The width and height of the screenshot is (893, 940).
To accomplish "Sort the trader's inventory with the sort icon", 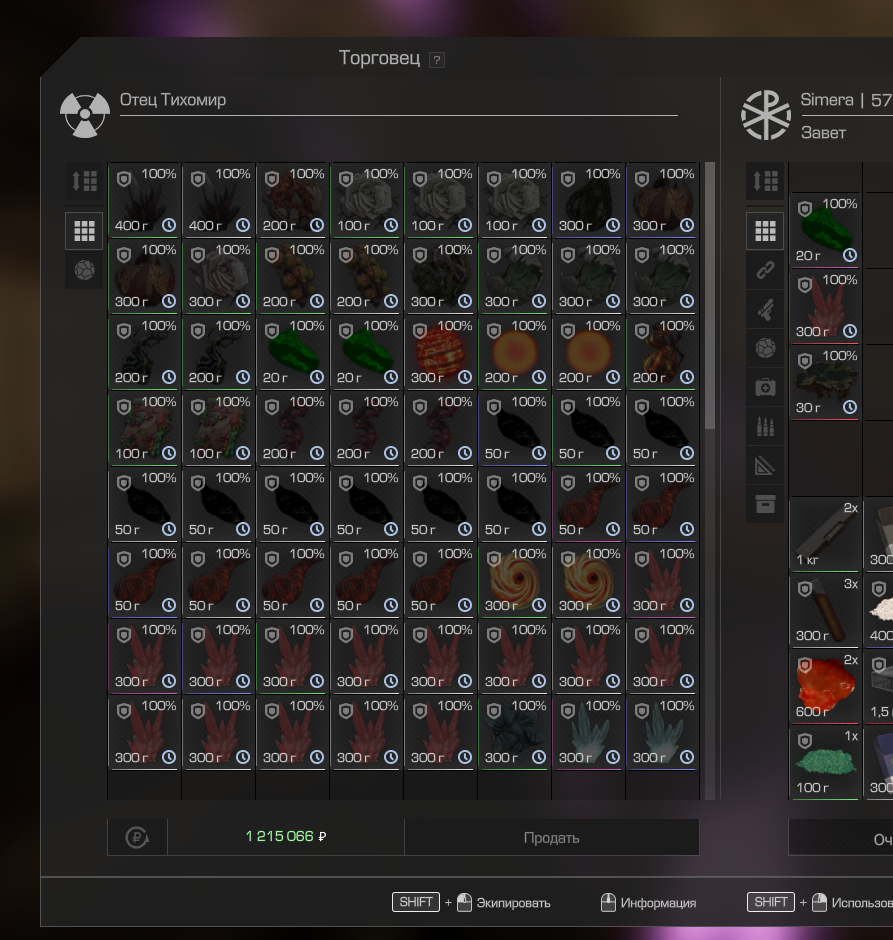I will point(85,181).
